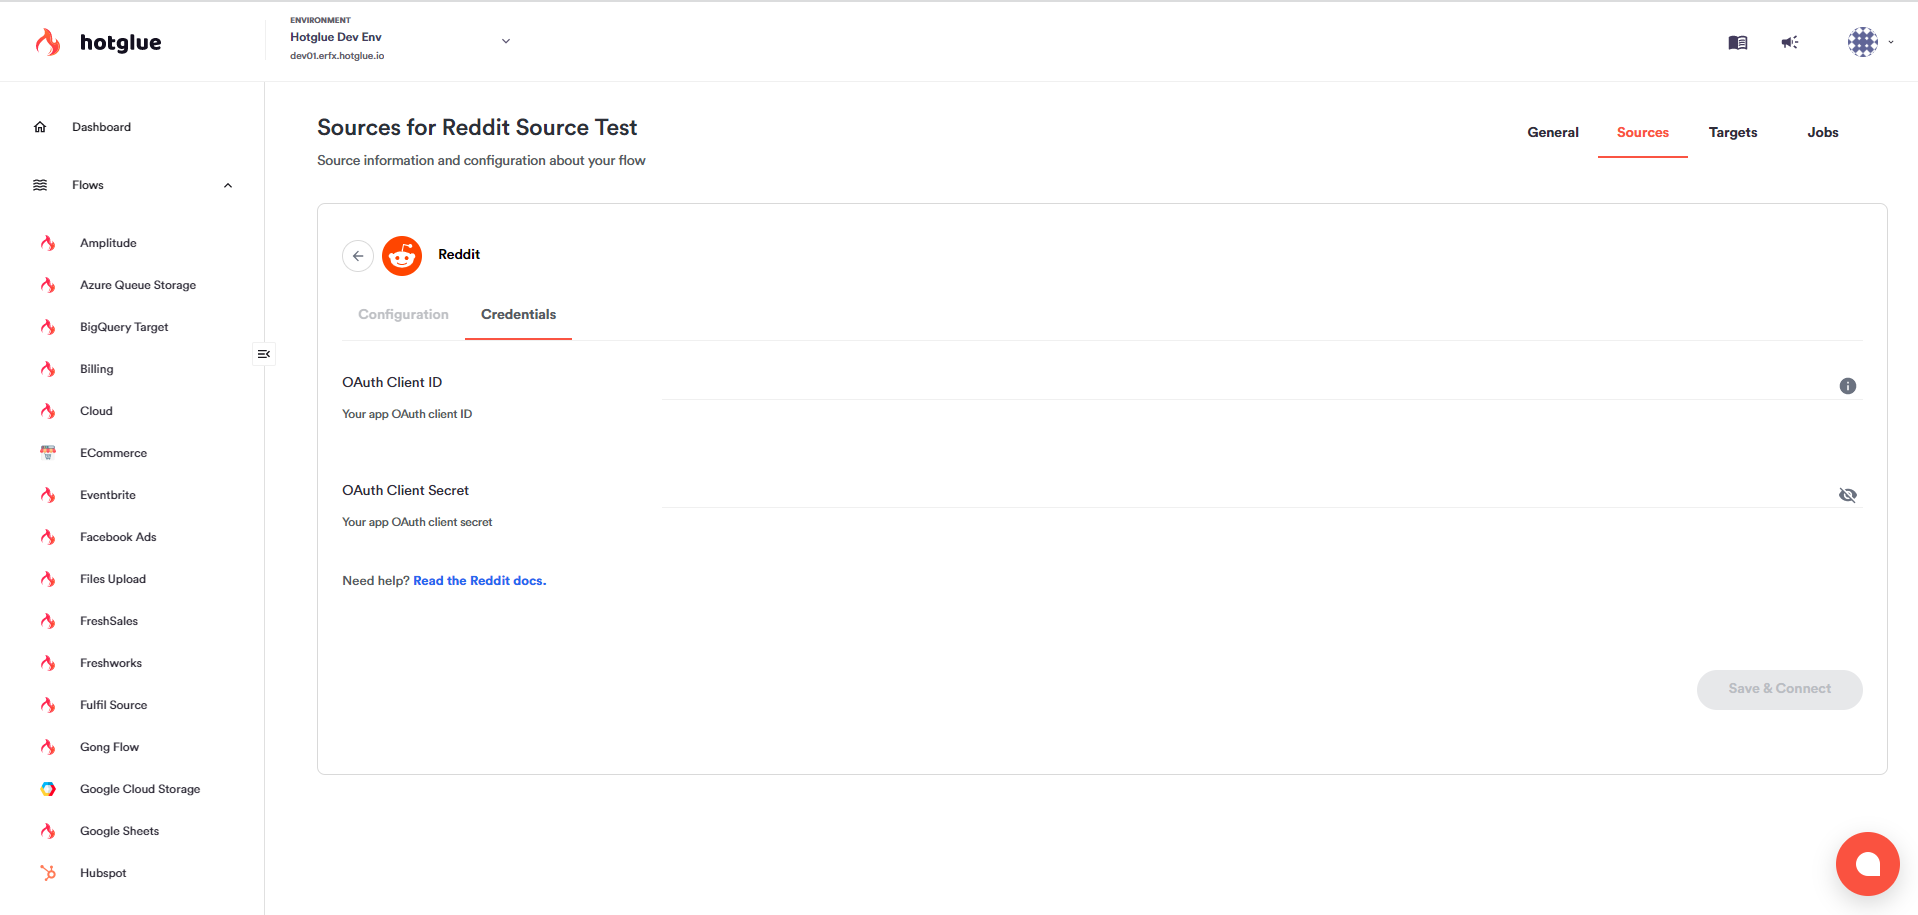Click the Files Upload flow icon
Viewport: 1918px width, 915px height.
[x=48, y=579]
